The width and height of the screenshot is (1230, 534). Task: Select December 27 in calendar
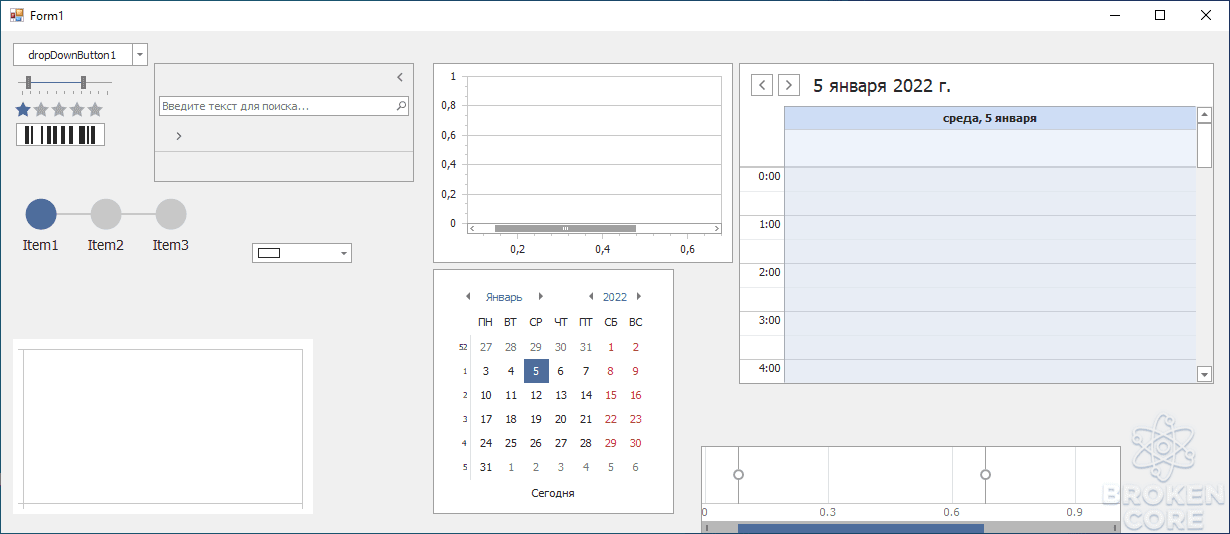[486, 347]
